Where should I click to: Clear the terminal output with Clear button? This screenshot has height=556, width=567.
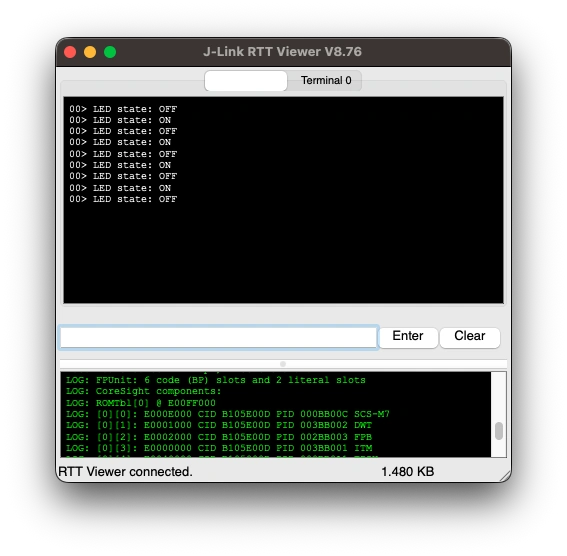pyautogui.click(x=470, y=337)
